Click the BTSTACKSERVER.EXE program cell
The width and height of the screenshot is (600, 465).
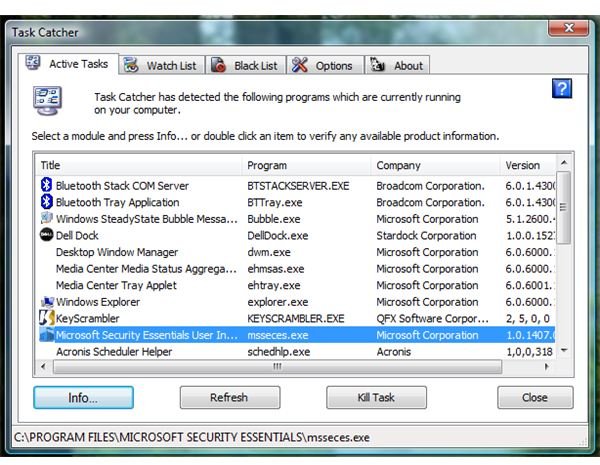tap(298, 186)
